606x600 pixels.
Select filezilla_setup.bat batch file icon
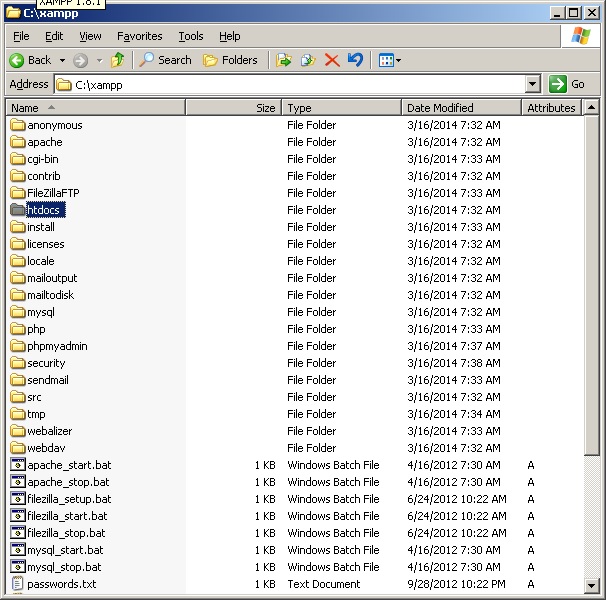click(x=18, y=499)
